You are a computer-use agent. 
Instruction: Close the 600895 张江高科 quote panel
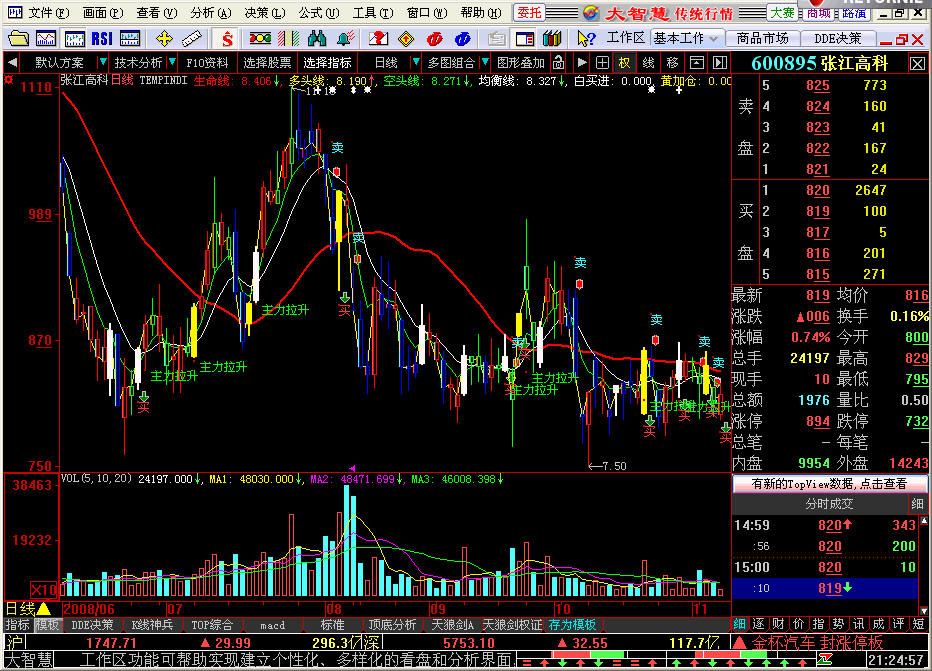tap(917, 64)
